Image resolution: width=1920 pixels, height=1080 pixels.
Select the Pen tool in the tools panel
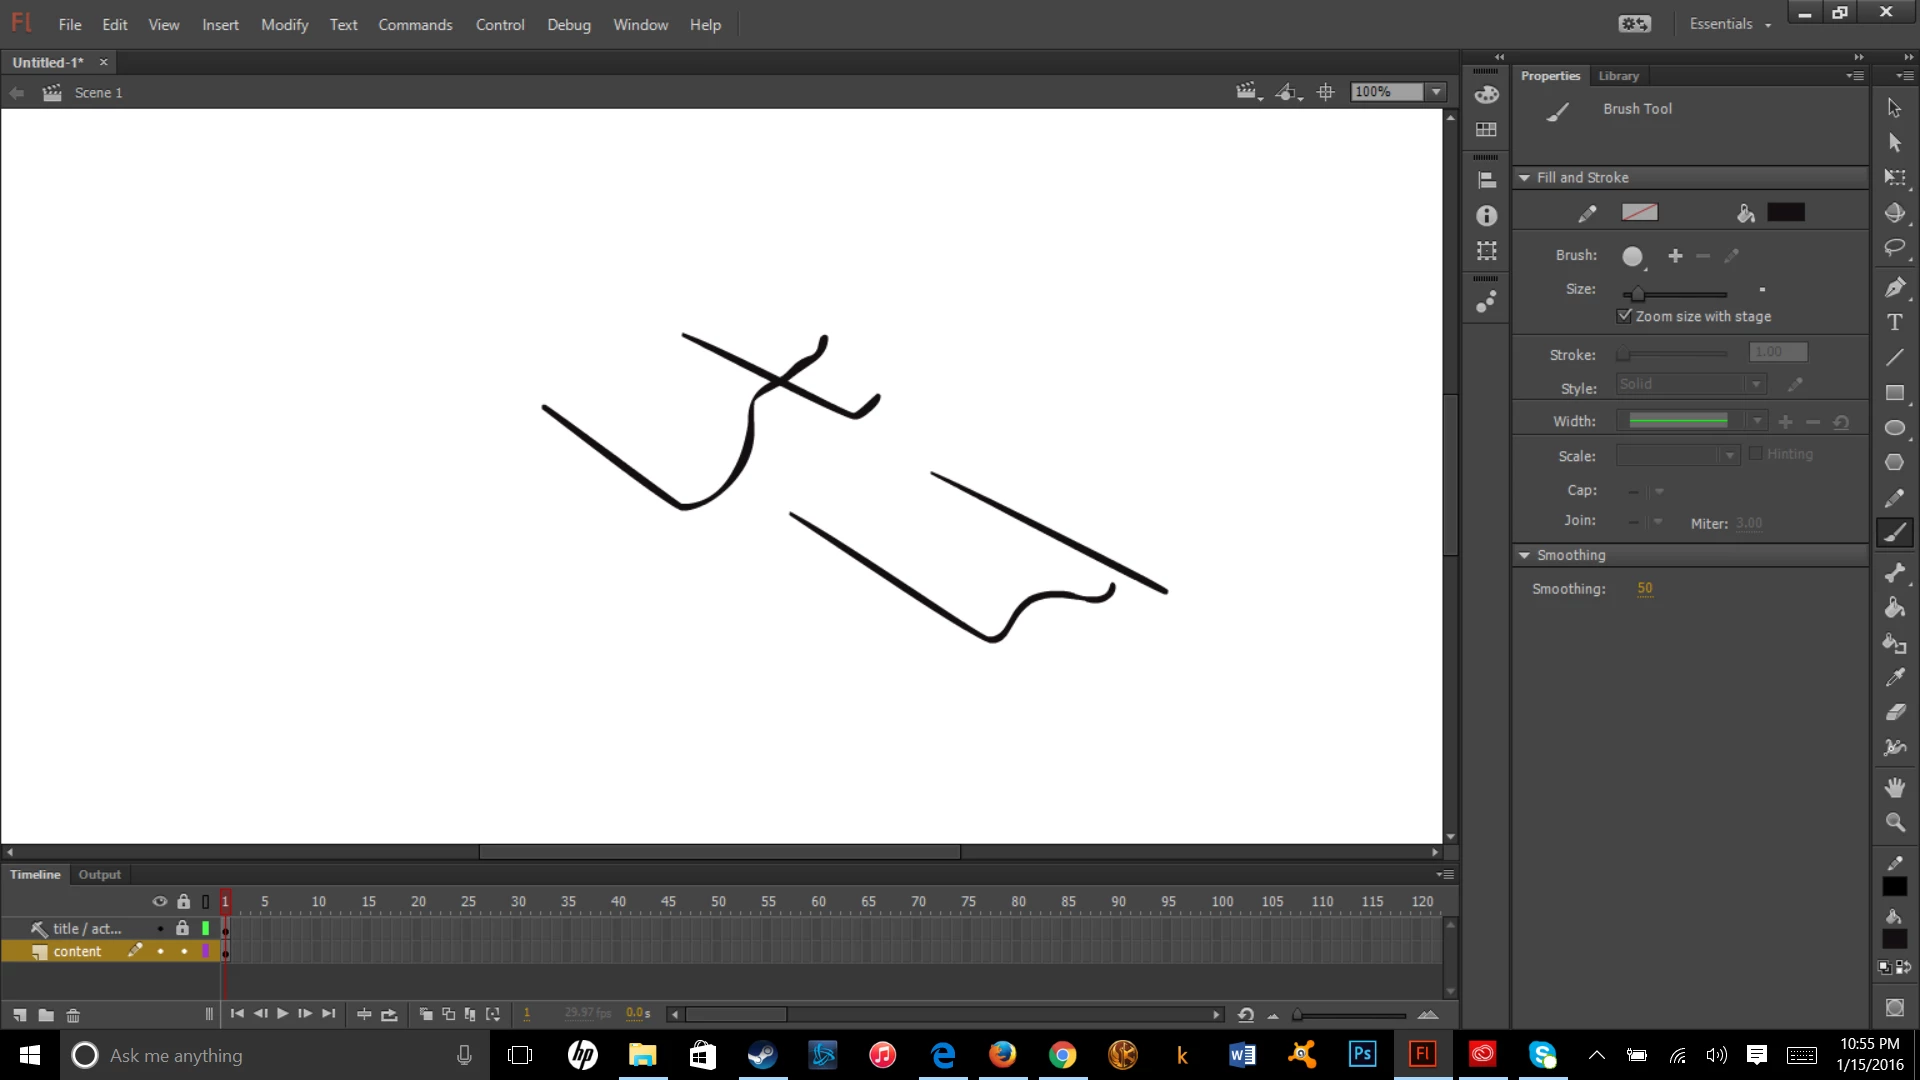(x=1894, y=288)
